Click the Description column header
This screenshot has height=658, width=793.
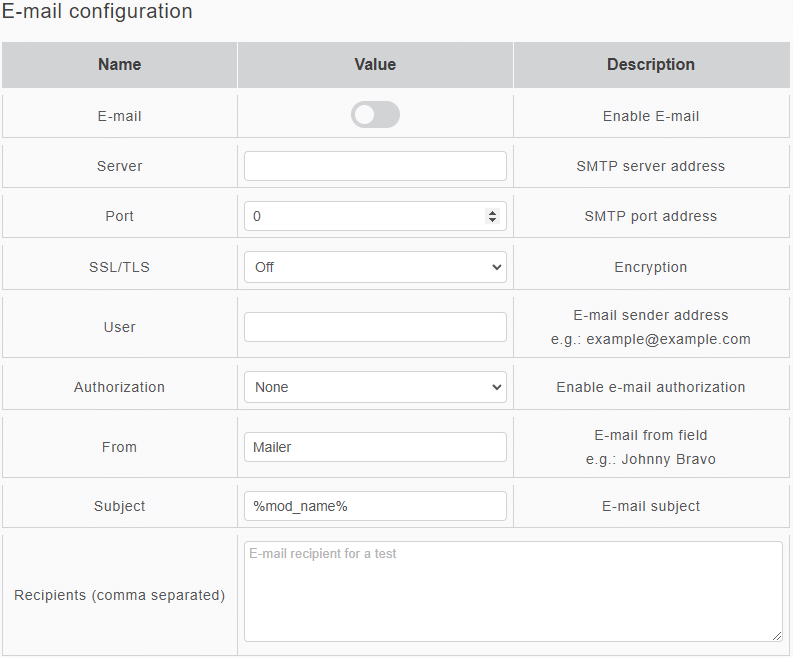(x=651, y=65)
